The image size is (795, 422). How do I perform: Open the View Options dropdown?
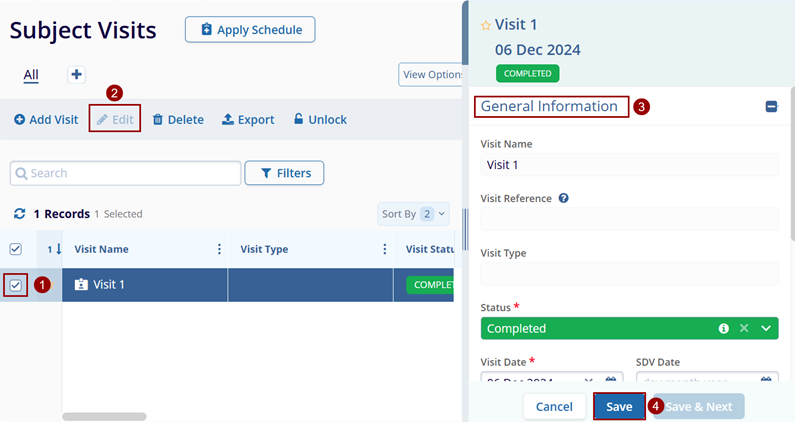point(431,75)
